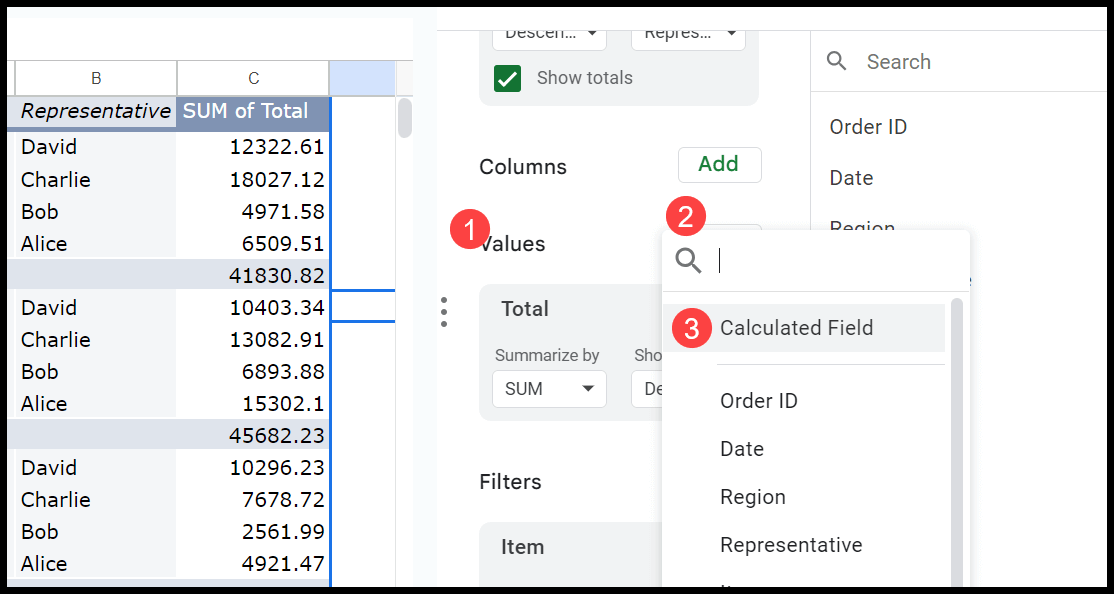Screen dimensions: 1114x594
Task: Click the Item filter card title
Action: pyautogui.click(x=523, y=547)
